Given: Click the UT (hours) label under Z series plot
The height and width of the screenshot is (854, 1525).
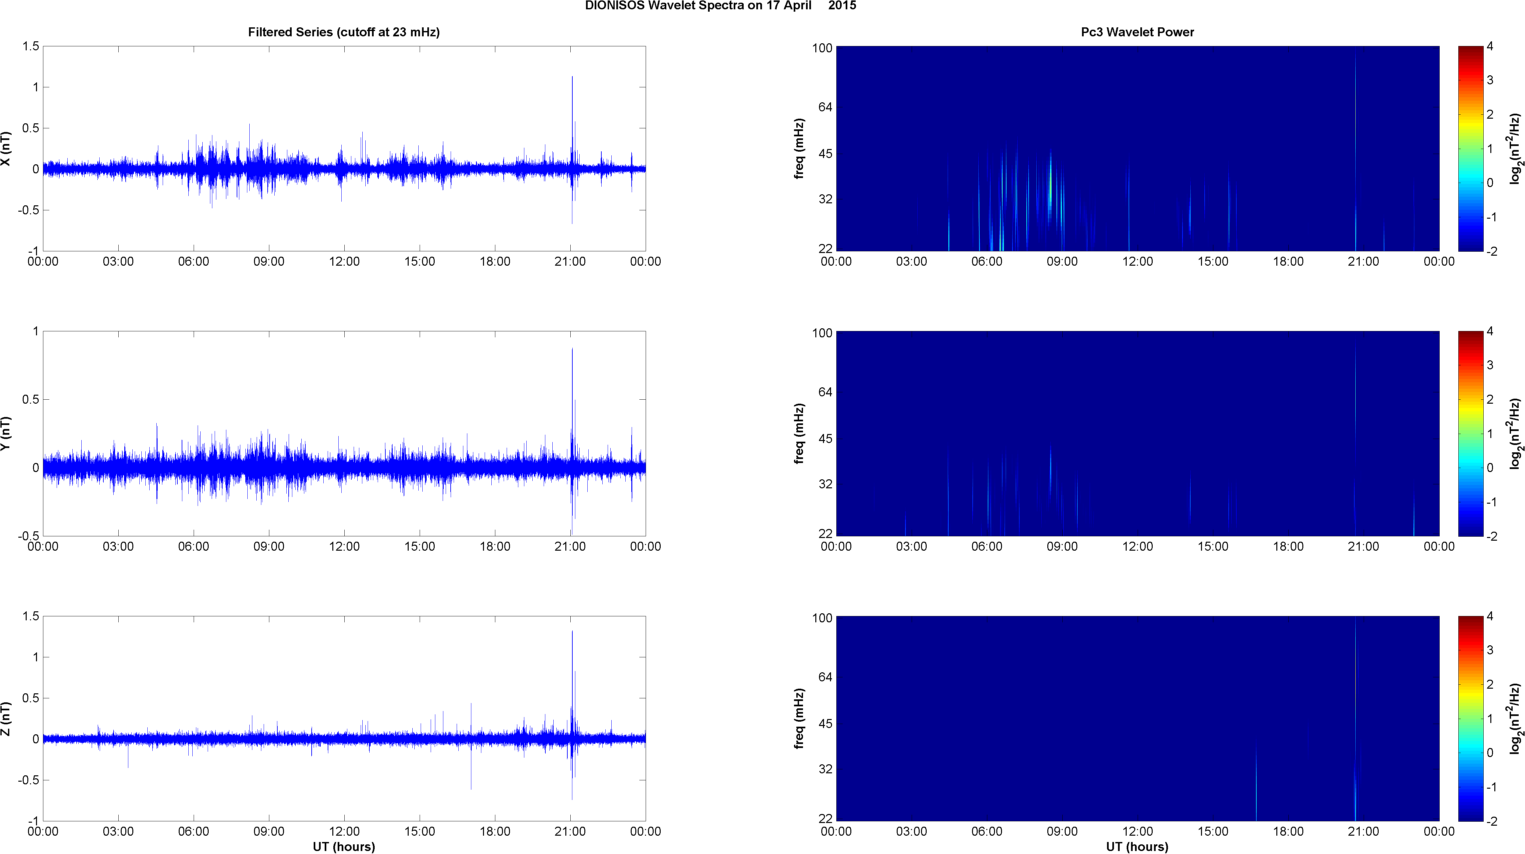Looking at the screenshot, I should point(344,846).
